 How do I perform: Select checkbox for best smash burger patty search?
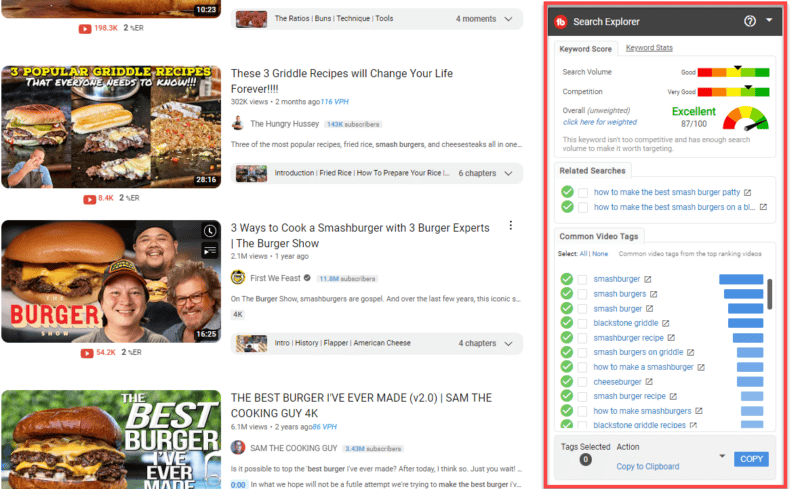(x=582, y=192)
